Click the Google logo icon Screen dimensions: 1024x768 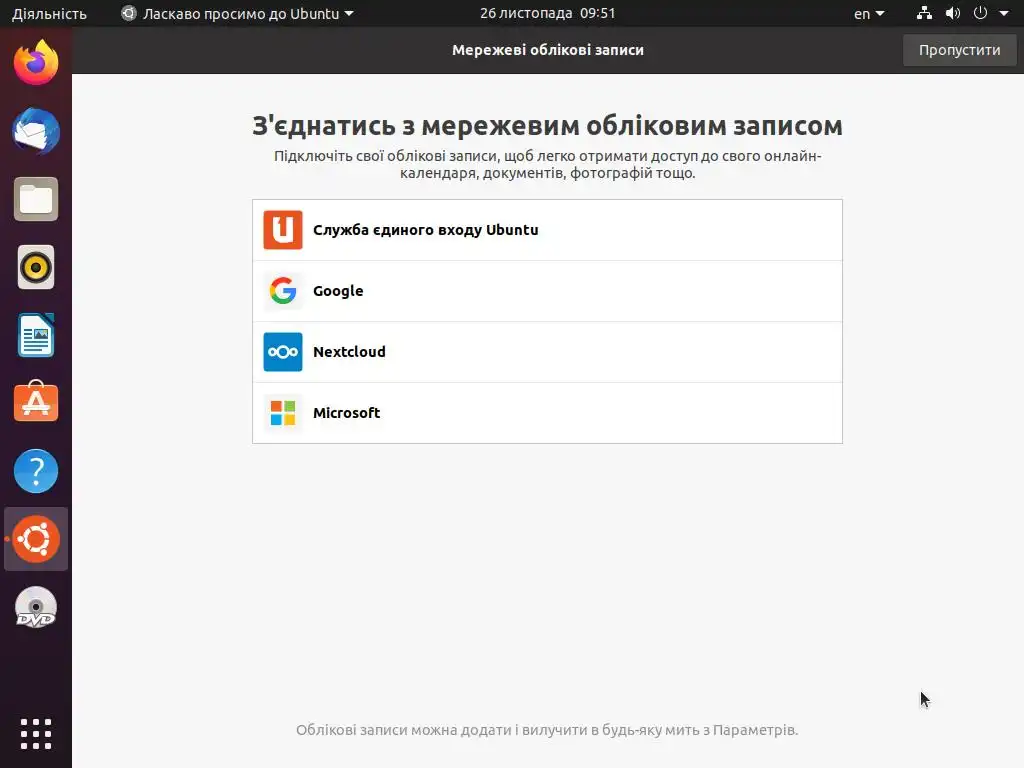283,291
